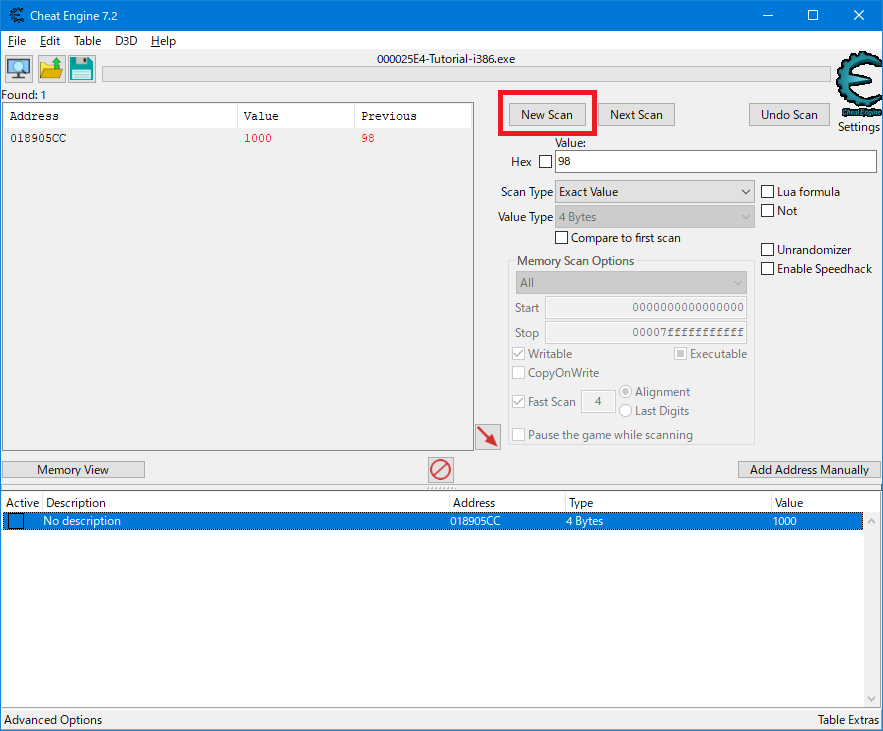
Task: Select the Last Digits radio button
Action: 625,411
